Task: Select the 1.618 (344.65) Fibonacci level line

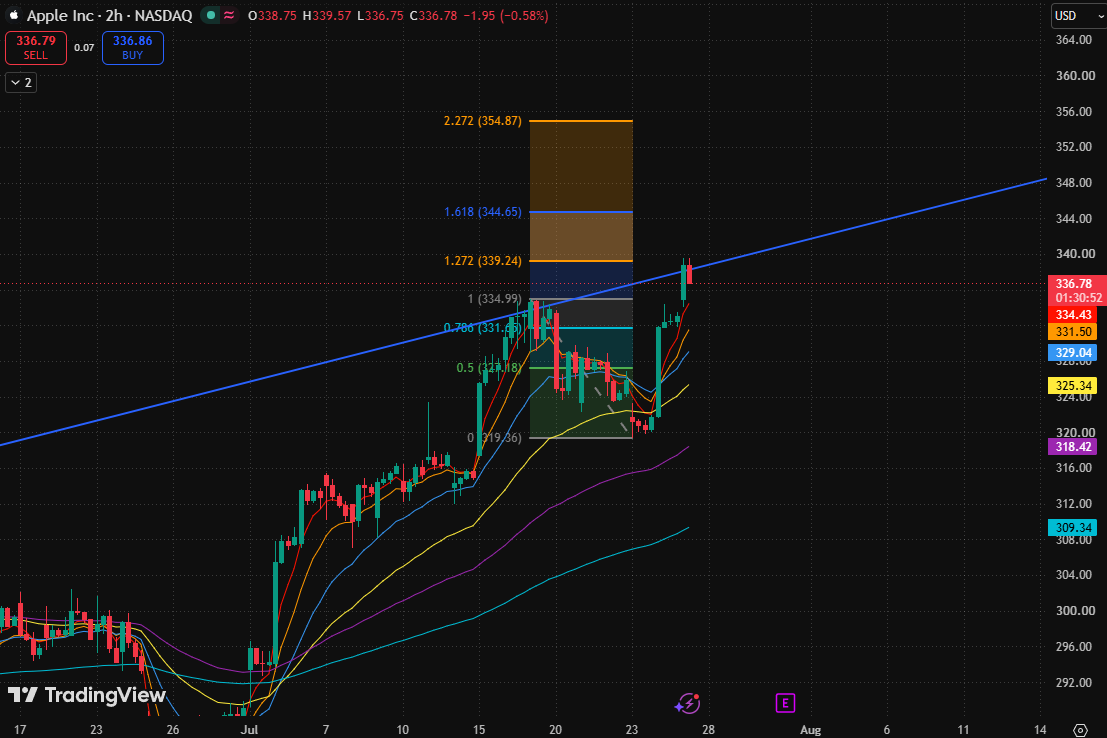Action: pos(581,212)
